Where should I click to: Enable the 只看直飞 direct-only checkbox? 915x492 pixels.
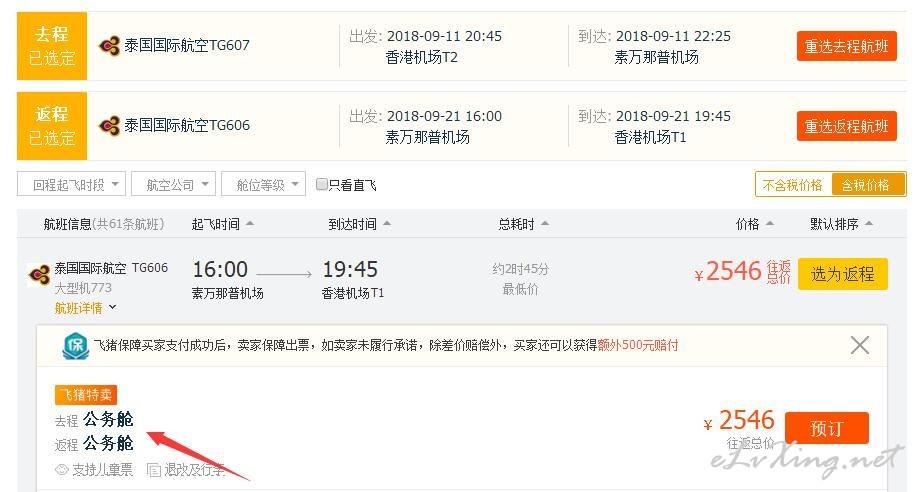coord(321,184)
